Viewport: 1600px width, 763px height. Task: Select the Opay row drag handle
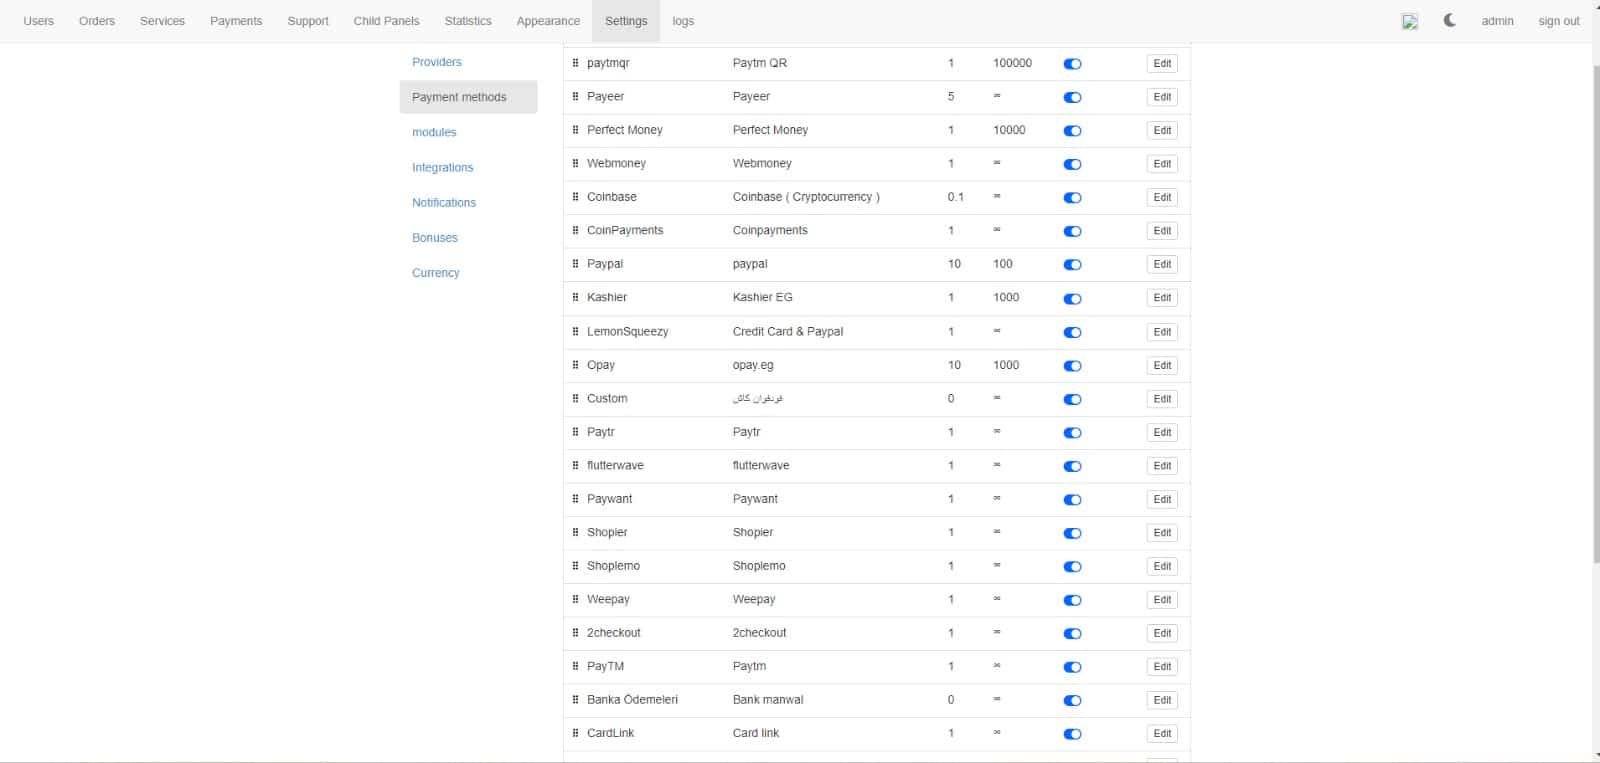(x=575, y=365)
